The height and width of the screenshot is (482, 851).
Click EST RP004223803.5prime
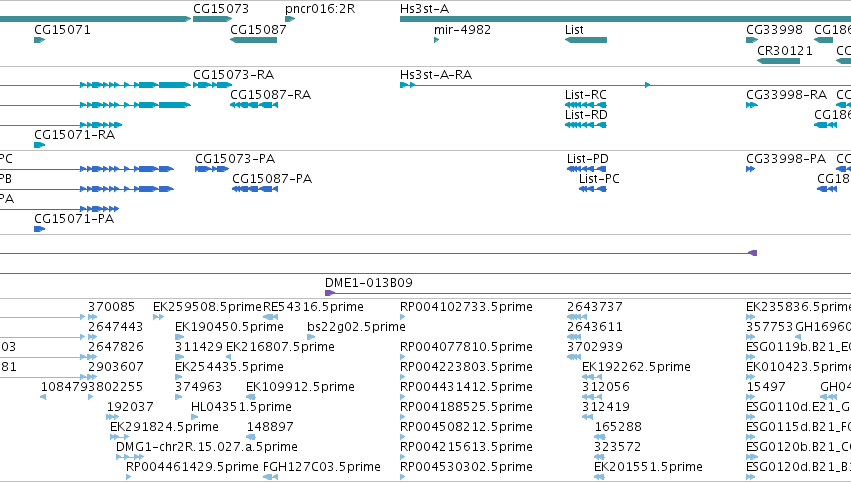pos(466,367)
